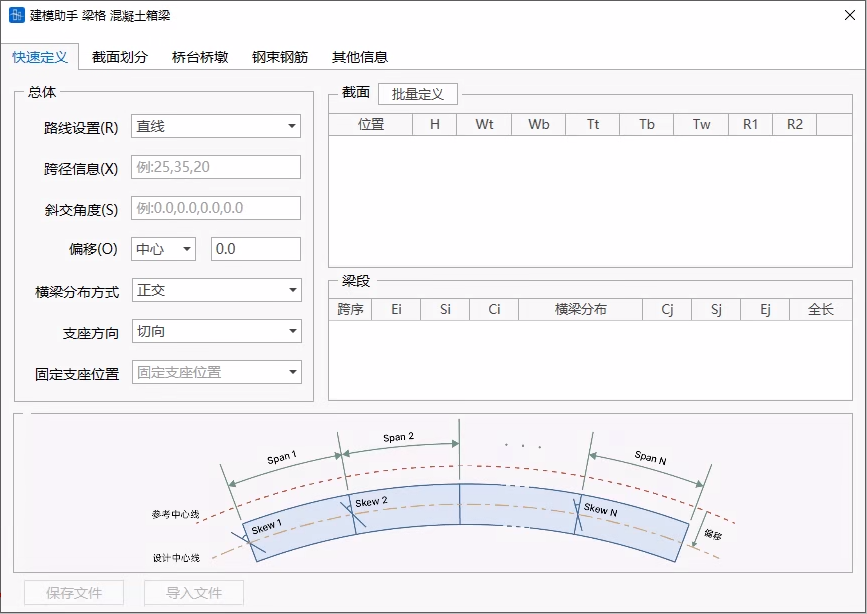Expand the 横梁分布方式 dropdown
The image size is (867, 614).
point(216,290)
